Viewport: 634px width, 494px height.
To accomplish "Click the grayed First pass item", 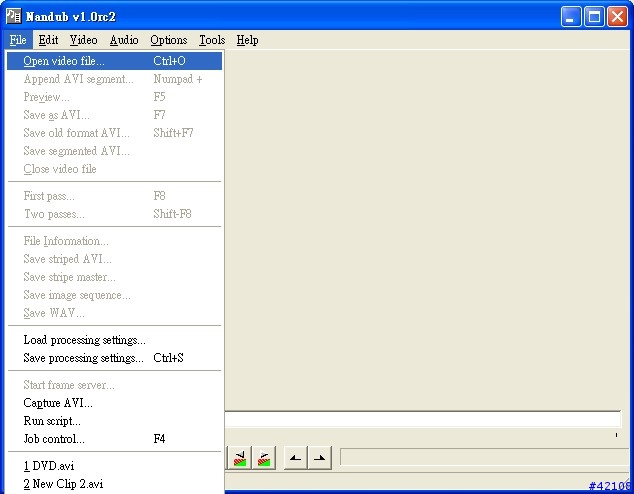I will point(114,196).
